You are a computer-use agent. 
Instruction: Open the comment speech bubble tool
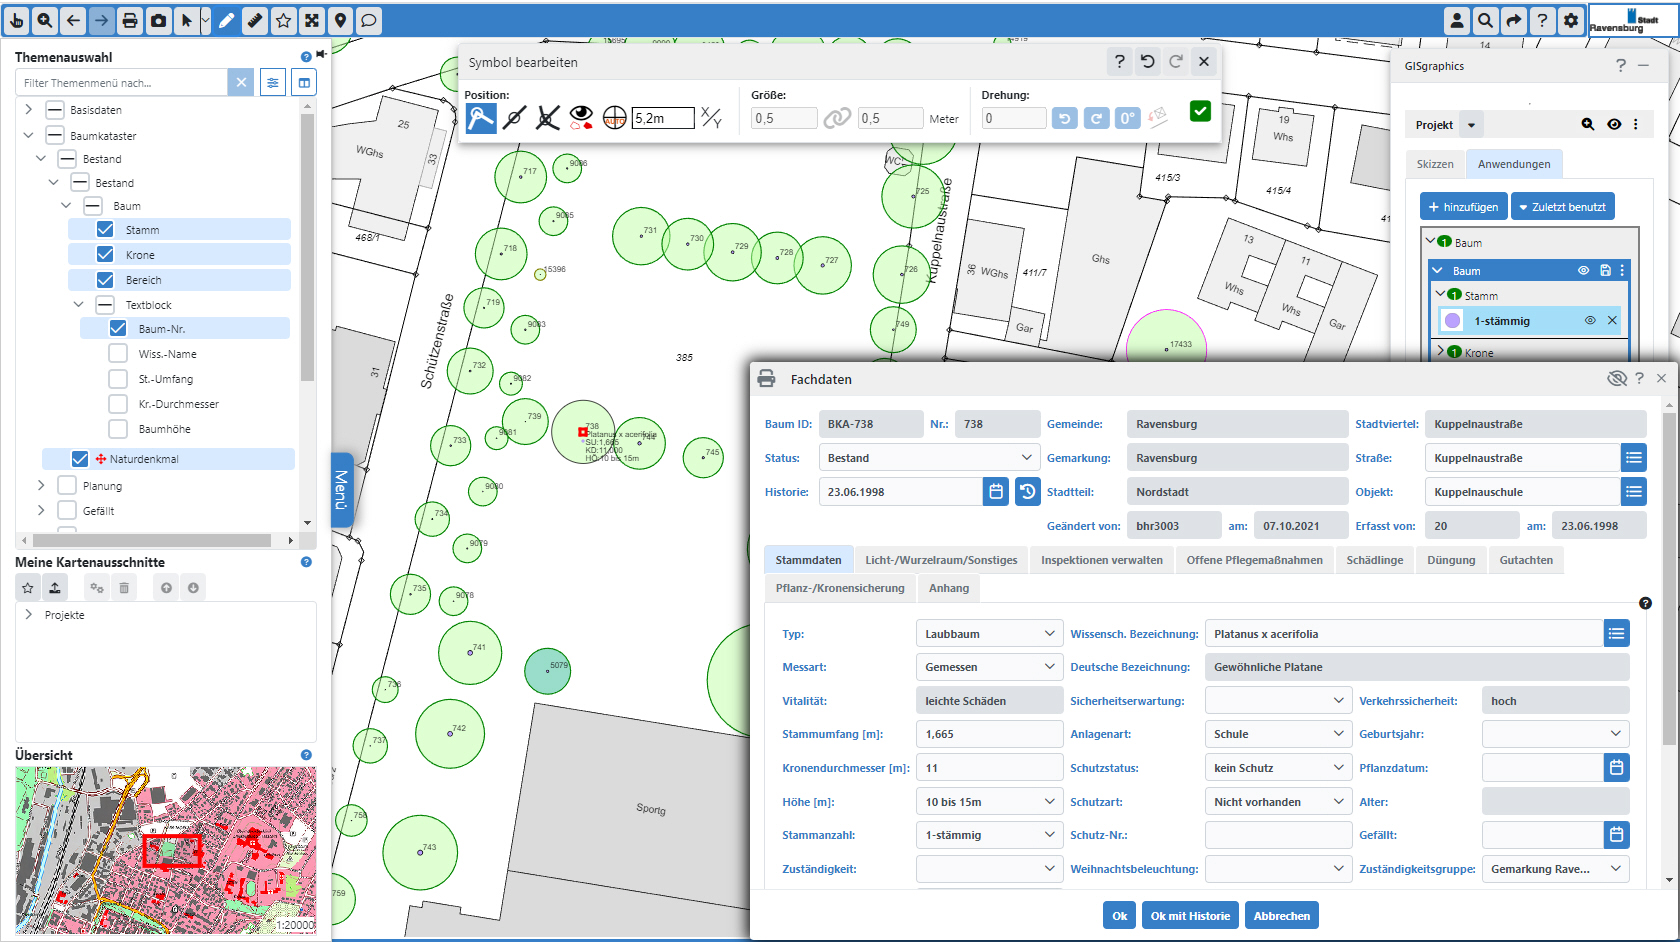point(369,20)
